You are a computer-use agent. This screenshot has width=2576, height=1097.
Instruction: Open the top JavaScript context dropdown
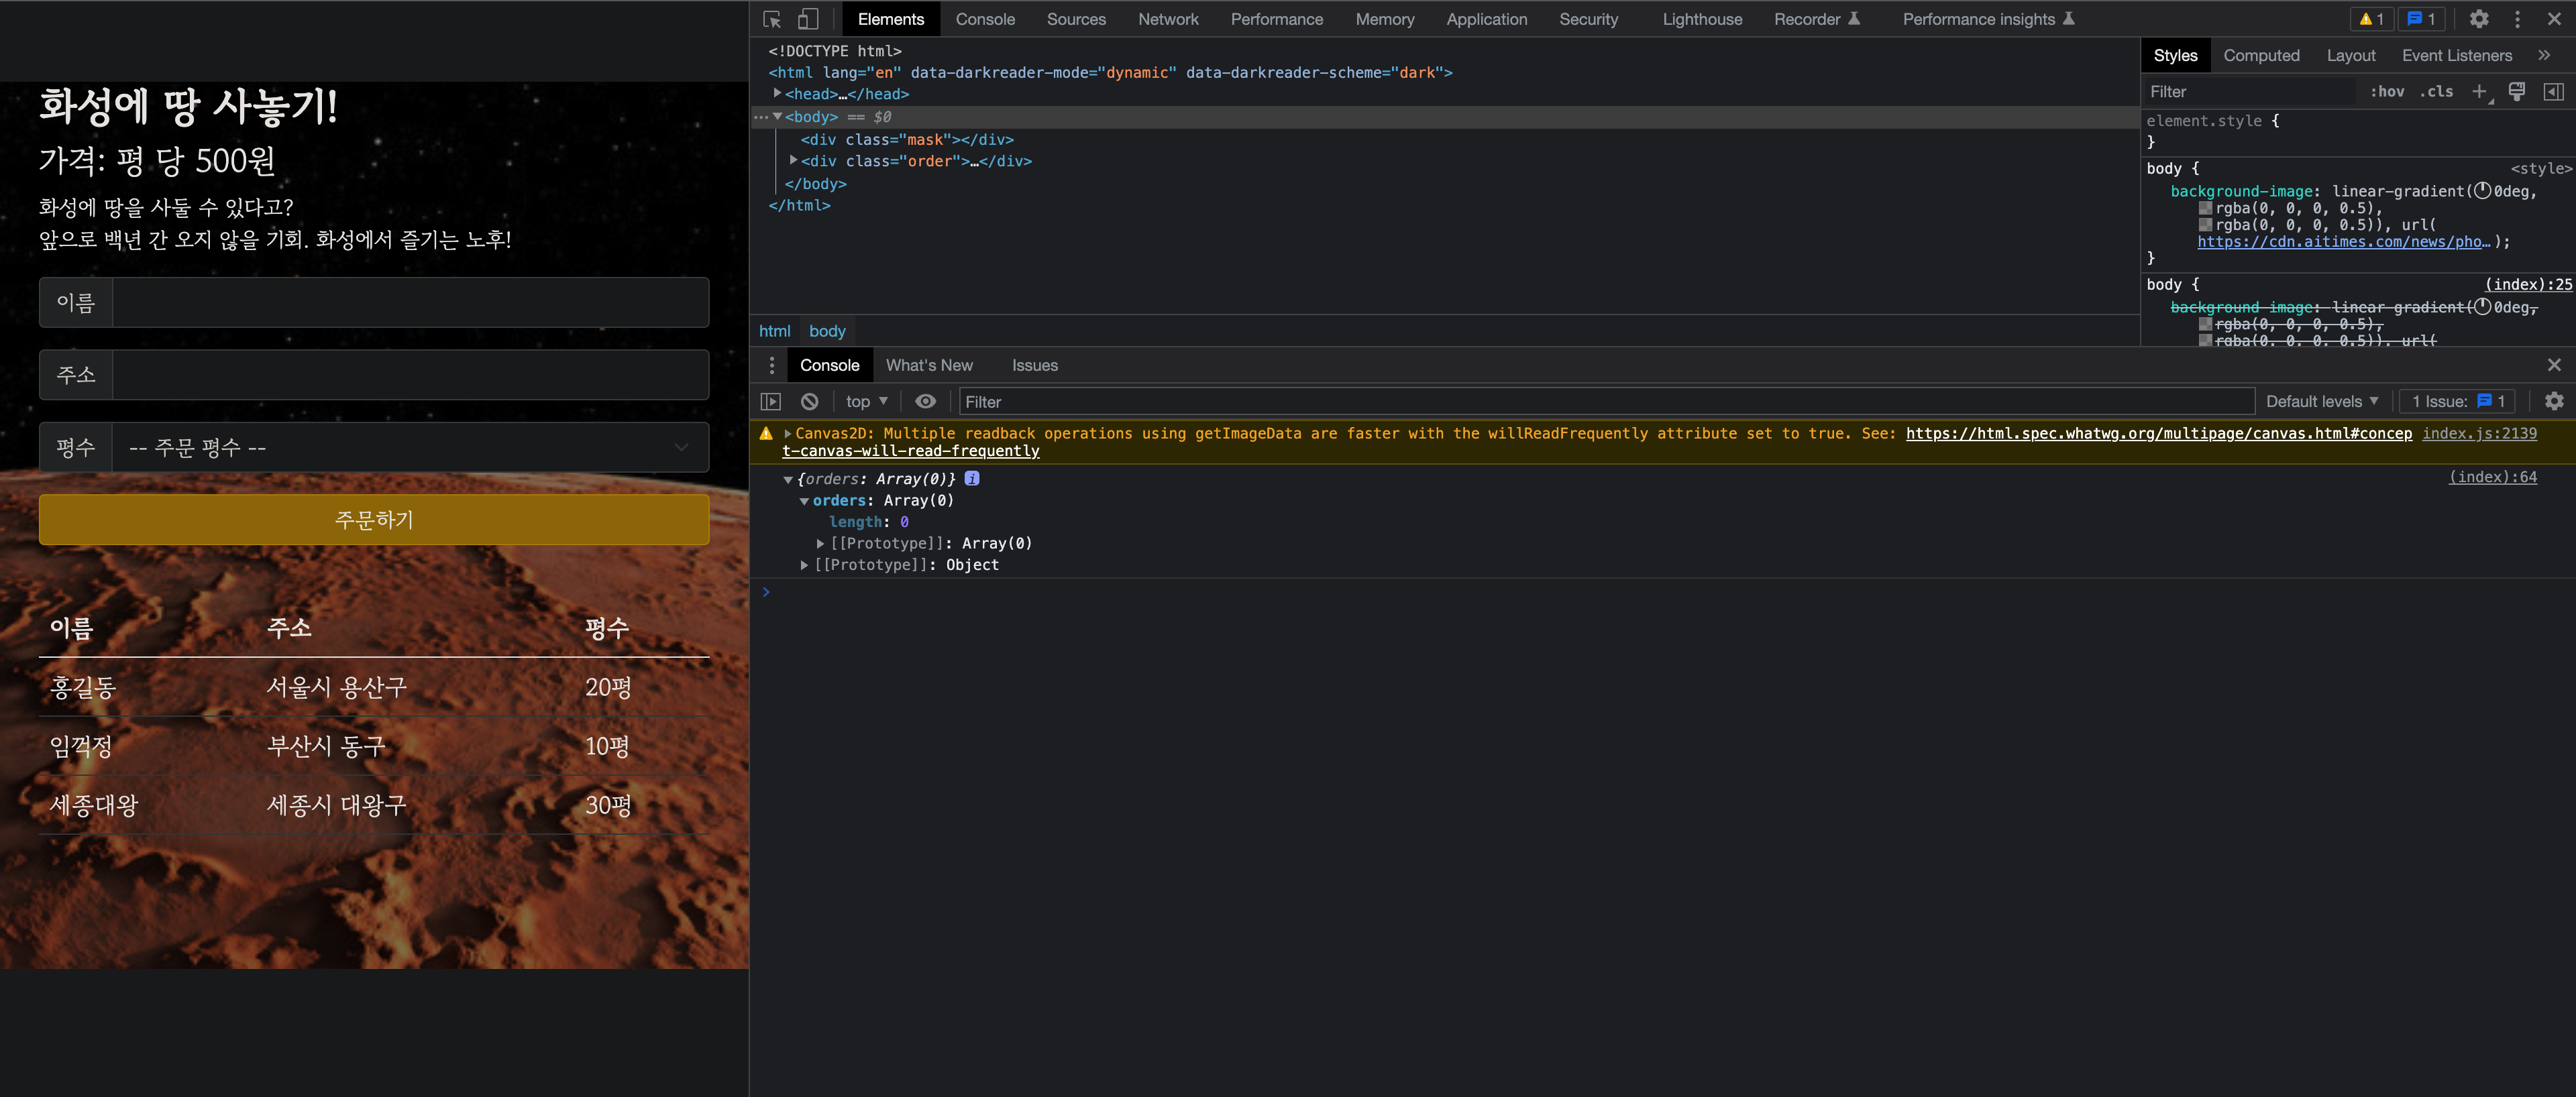pyautogui.click(x=867, y=402)
